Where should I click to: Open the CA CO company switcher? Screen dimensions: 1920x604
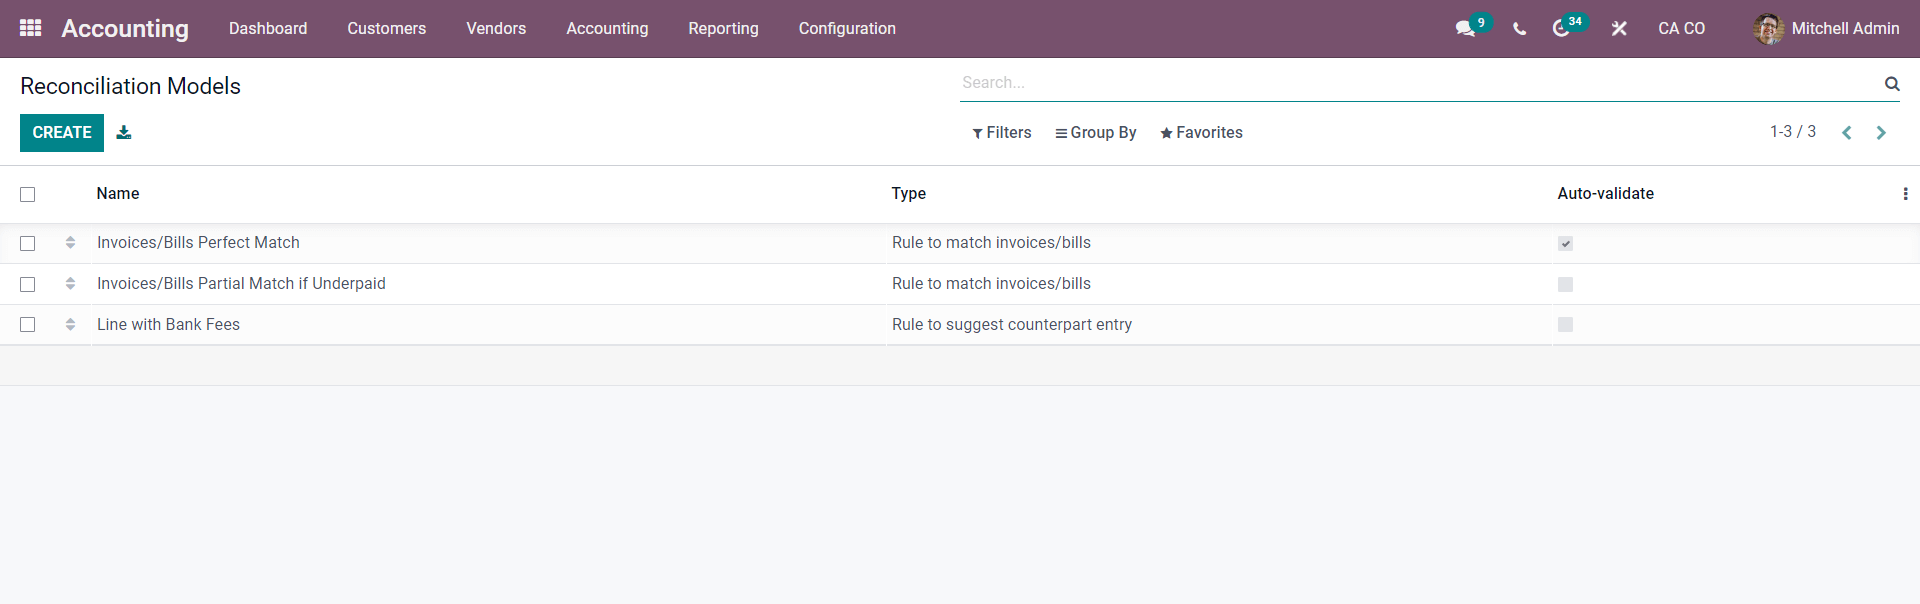coord(1681,29)
